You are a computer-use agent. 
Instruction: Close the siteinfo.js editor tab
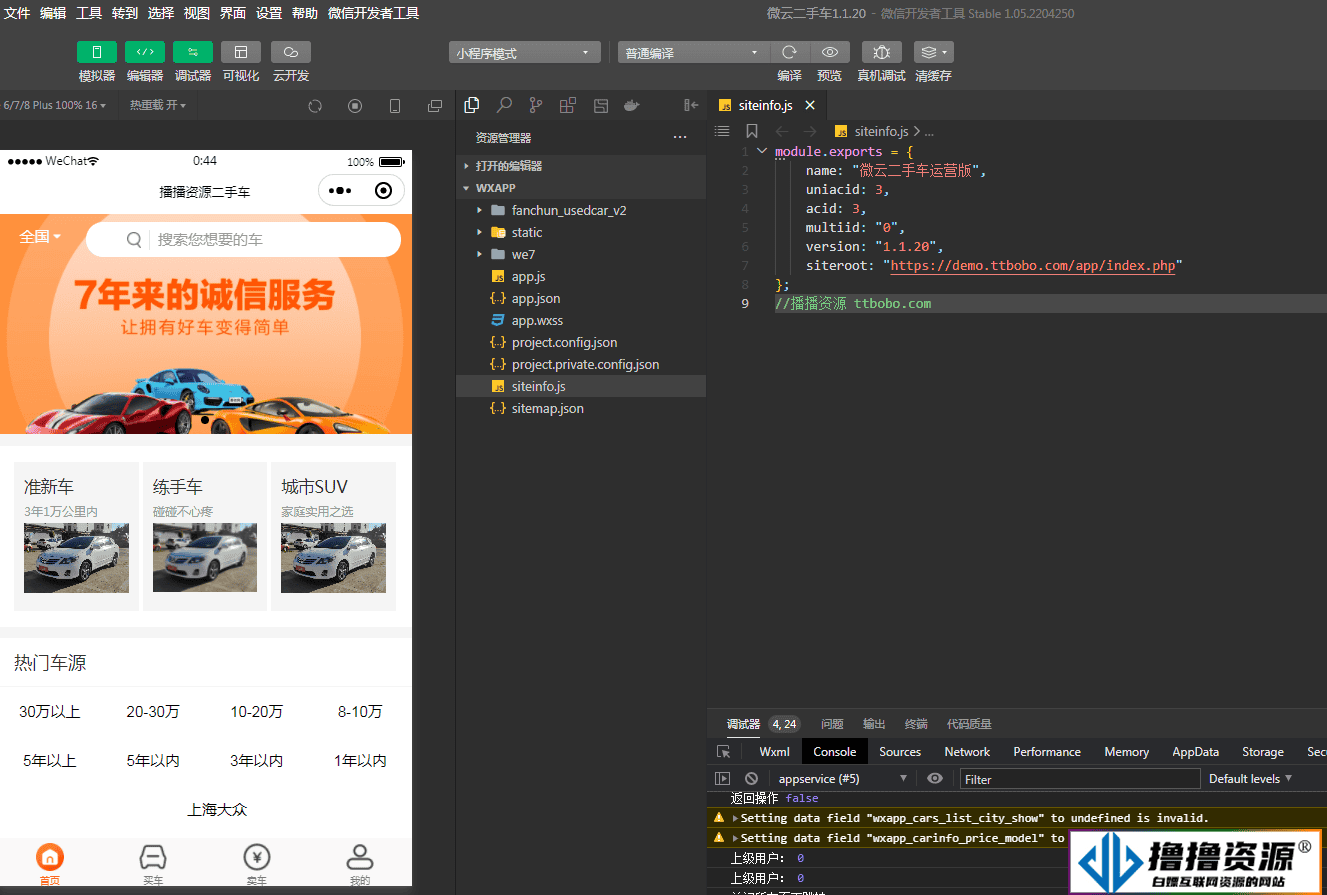[x=810, y=105]
